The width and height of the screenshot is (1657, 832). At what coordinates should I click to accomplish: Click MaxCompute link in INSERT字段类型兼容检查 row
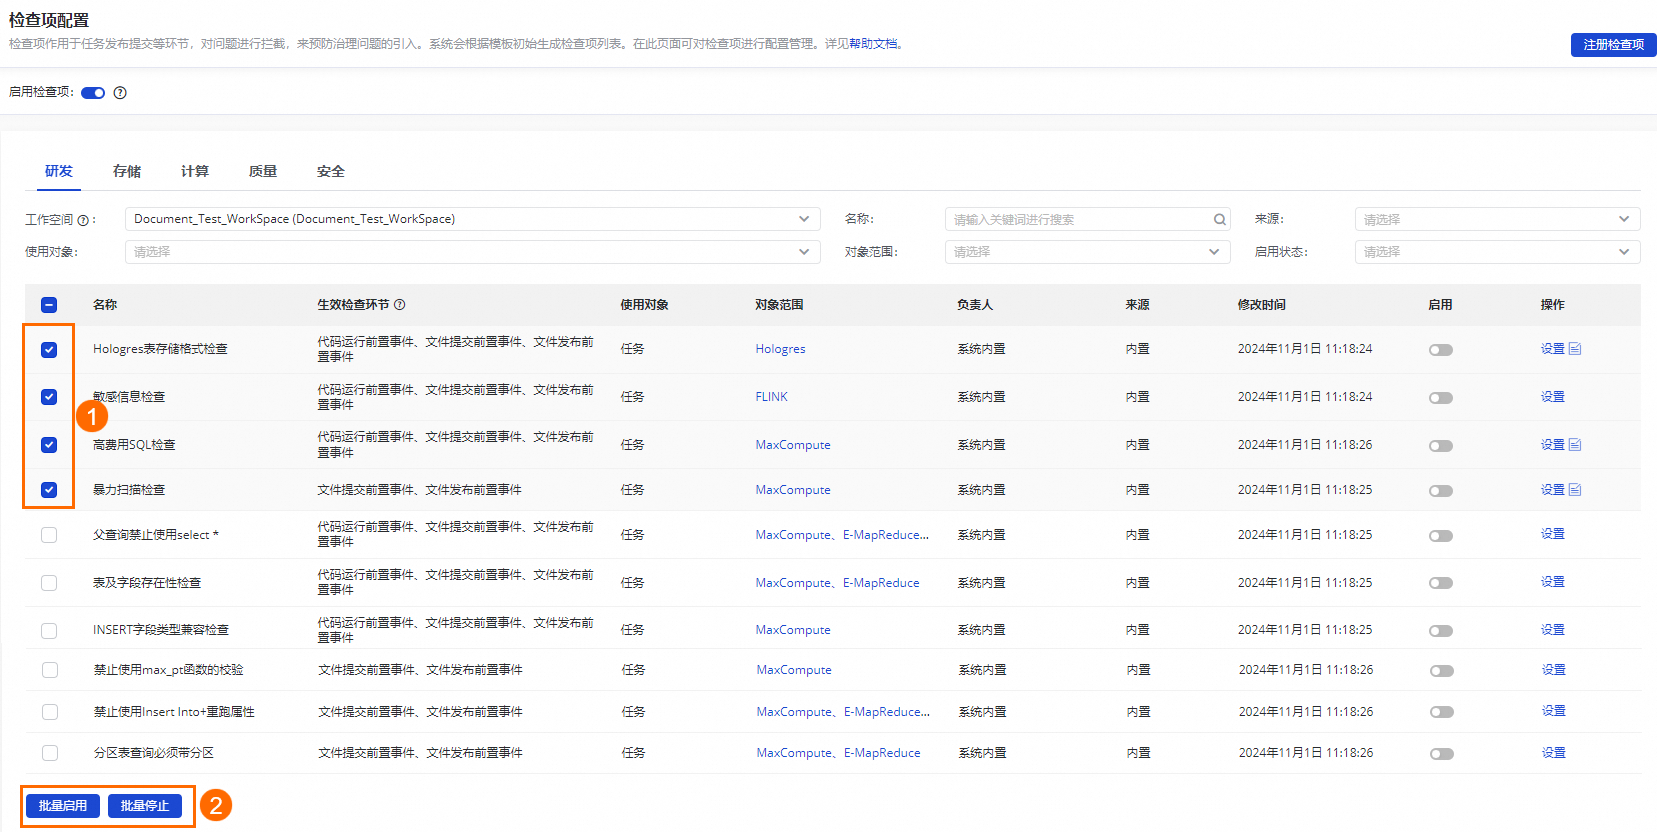[793, 630]
